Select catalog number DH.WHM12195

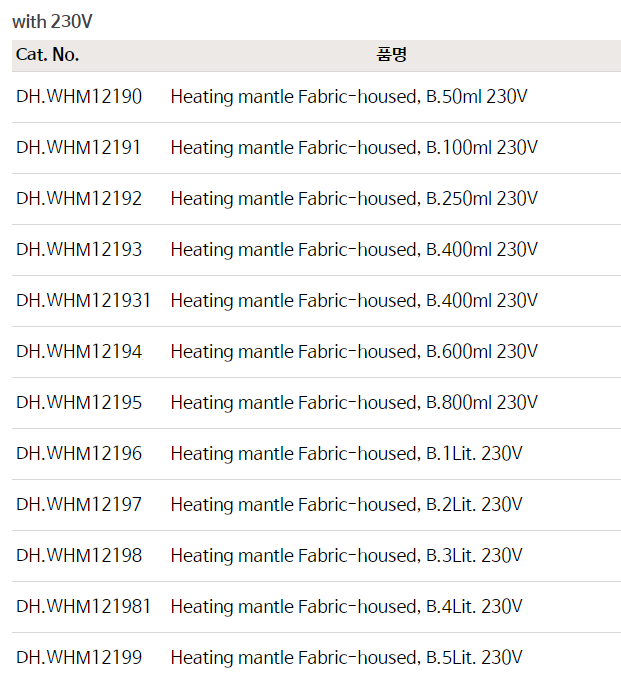[x=79, y=403]
